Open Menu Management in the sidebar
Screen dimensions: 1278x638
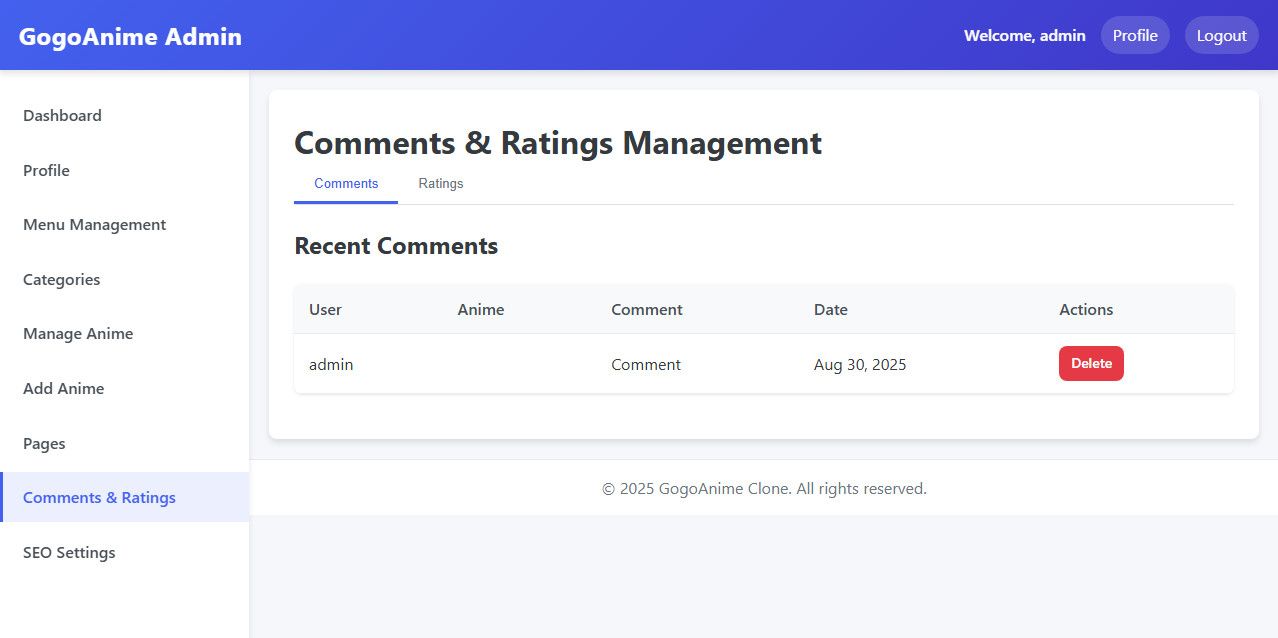click(94, 225)
